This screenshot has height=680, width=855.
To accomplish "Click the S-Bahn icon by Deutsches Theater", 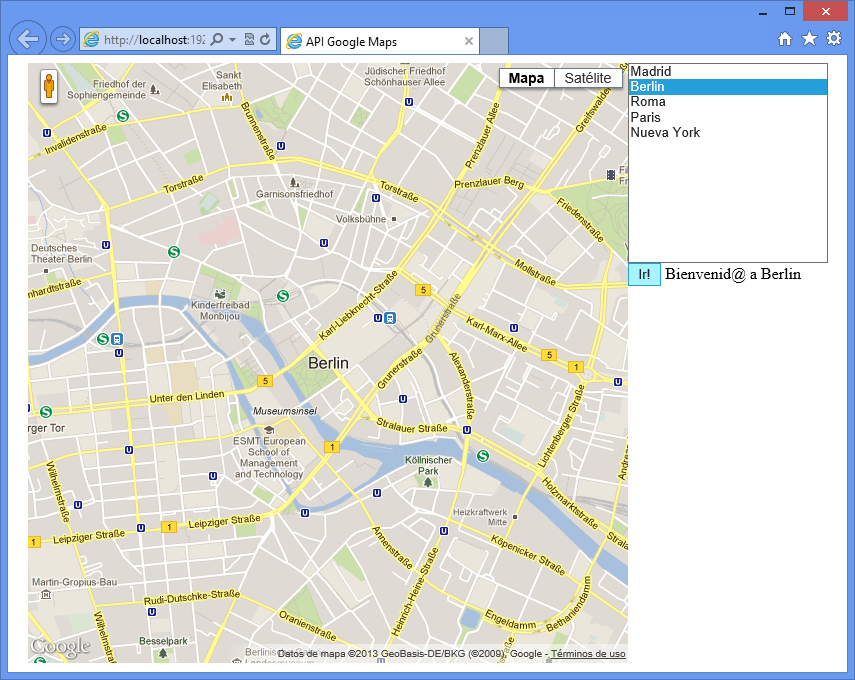I will [173, 251].
